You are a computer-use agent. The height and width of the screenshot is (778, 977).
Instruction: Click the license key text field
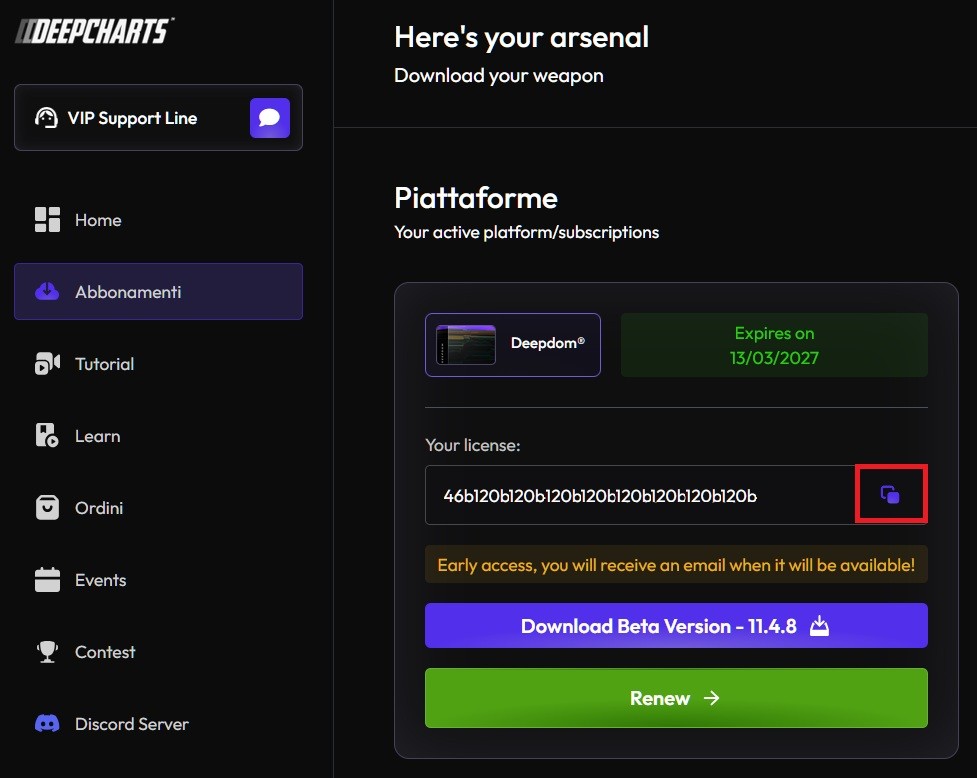click(641, 495)
